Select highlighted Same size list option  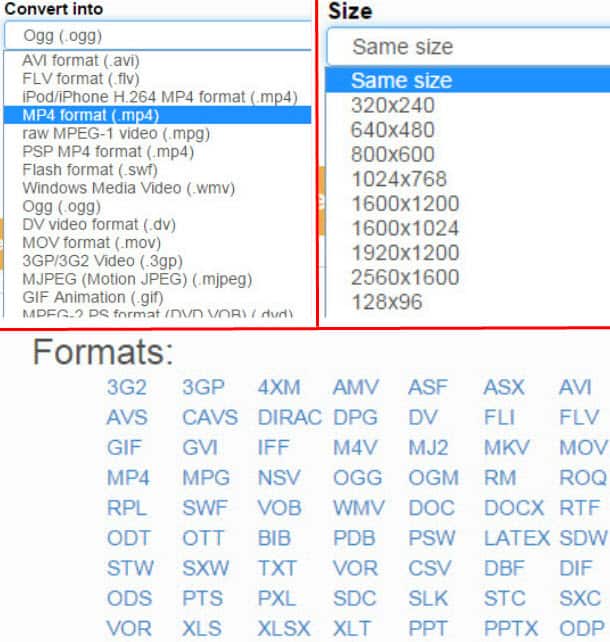pos(468,80)
